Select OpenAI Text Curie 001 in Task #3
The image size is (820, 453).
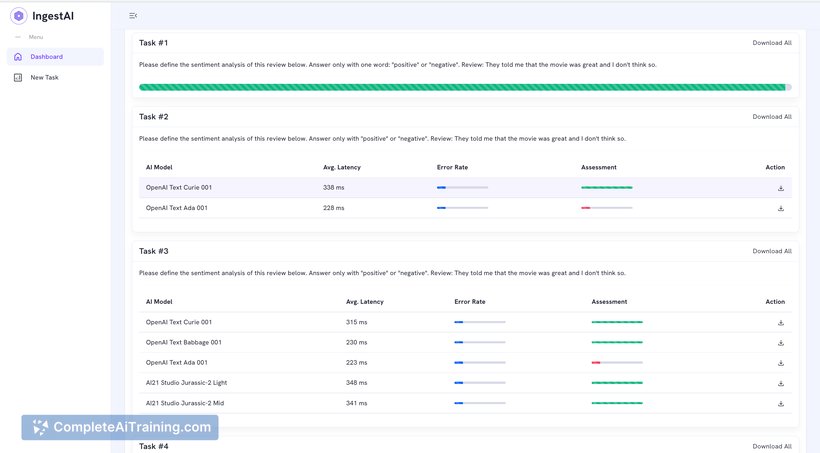179,322
